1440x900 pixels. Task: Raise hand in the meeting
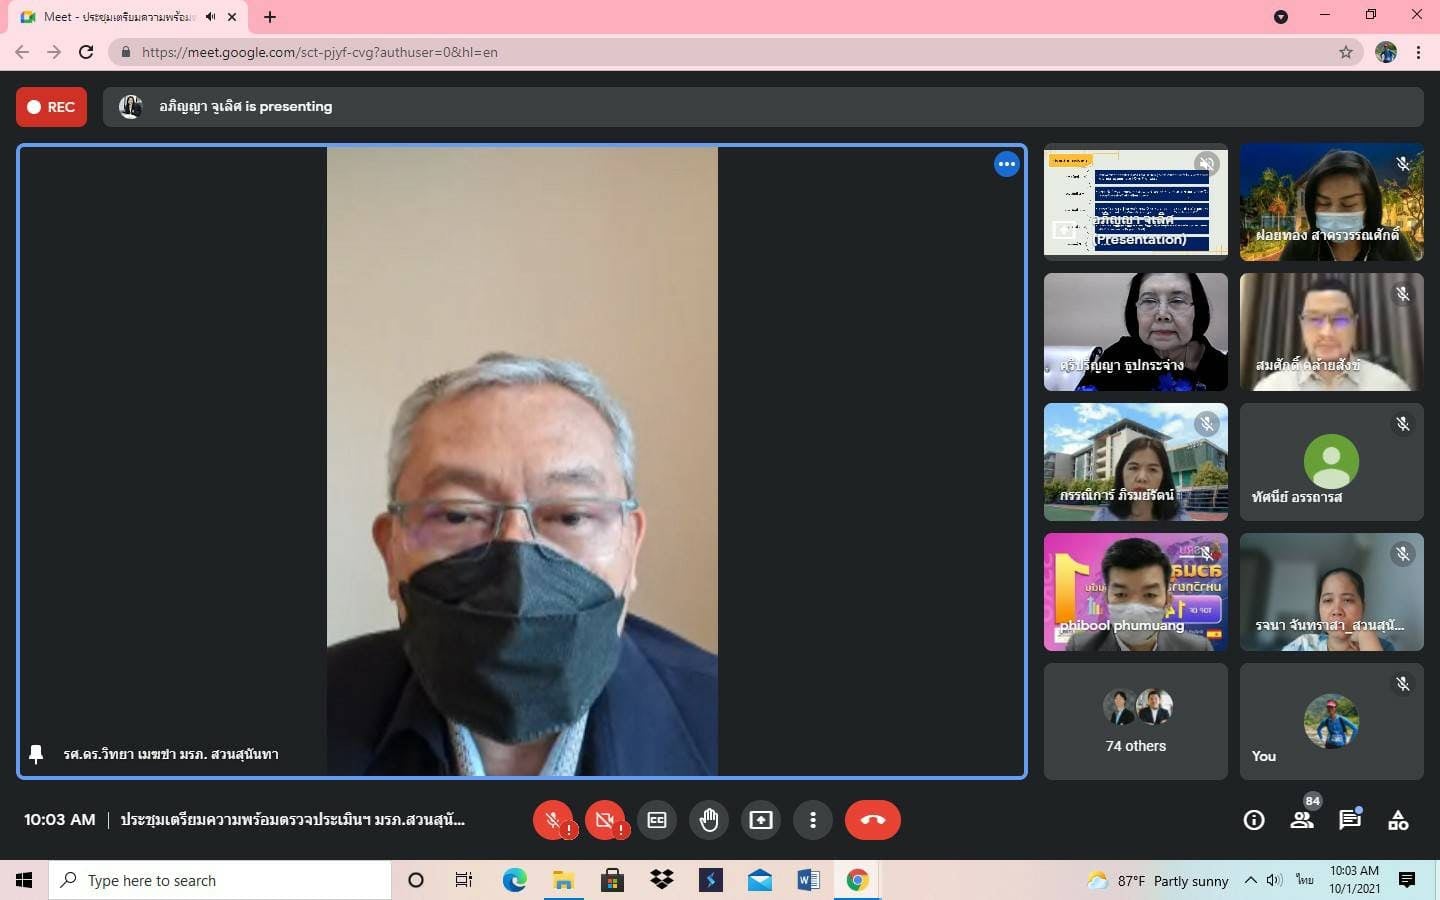709,820
